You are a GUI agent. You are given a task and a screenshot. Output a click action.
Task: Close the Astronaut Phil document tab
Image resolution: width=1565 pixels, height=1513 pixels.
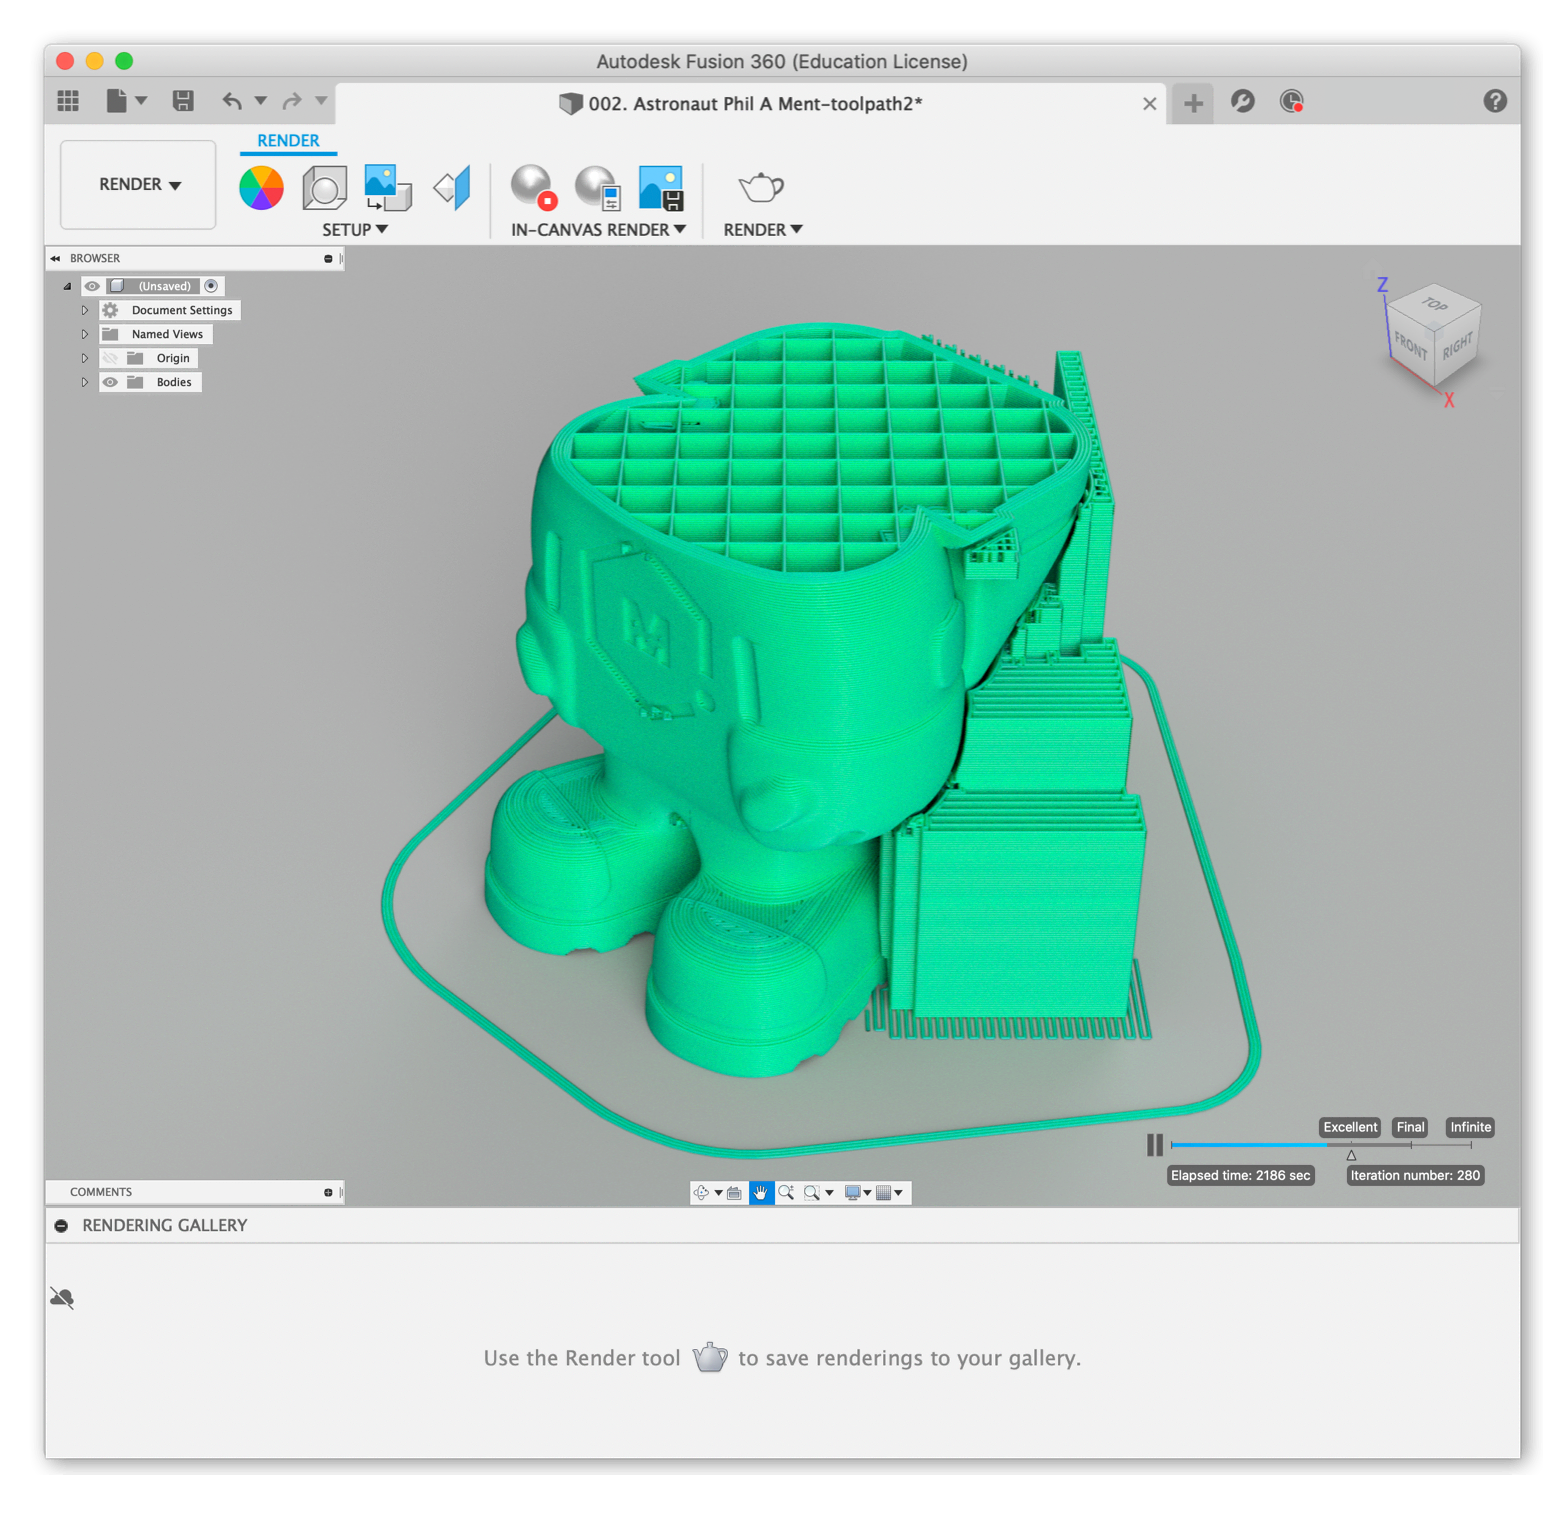pos(1149,103)
